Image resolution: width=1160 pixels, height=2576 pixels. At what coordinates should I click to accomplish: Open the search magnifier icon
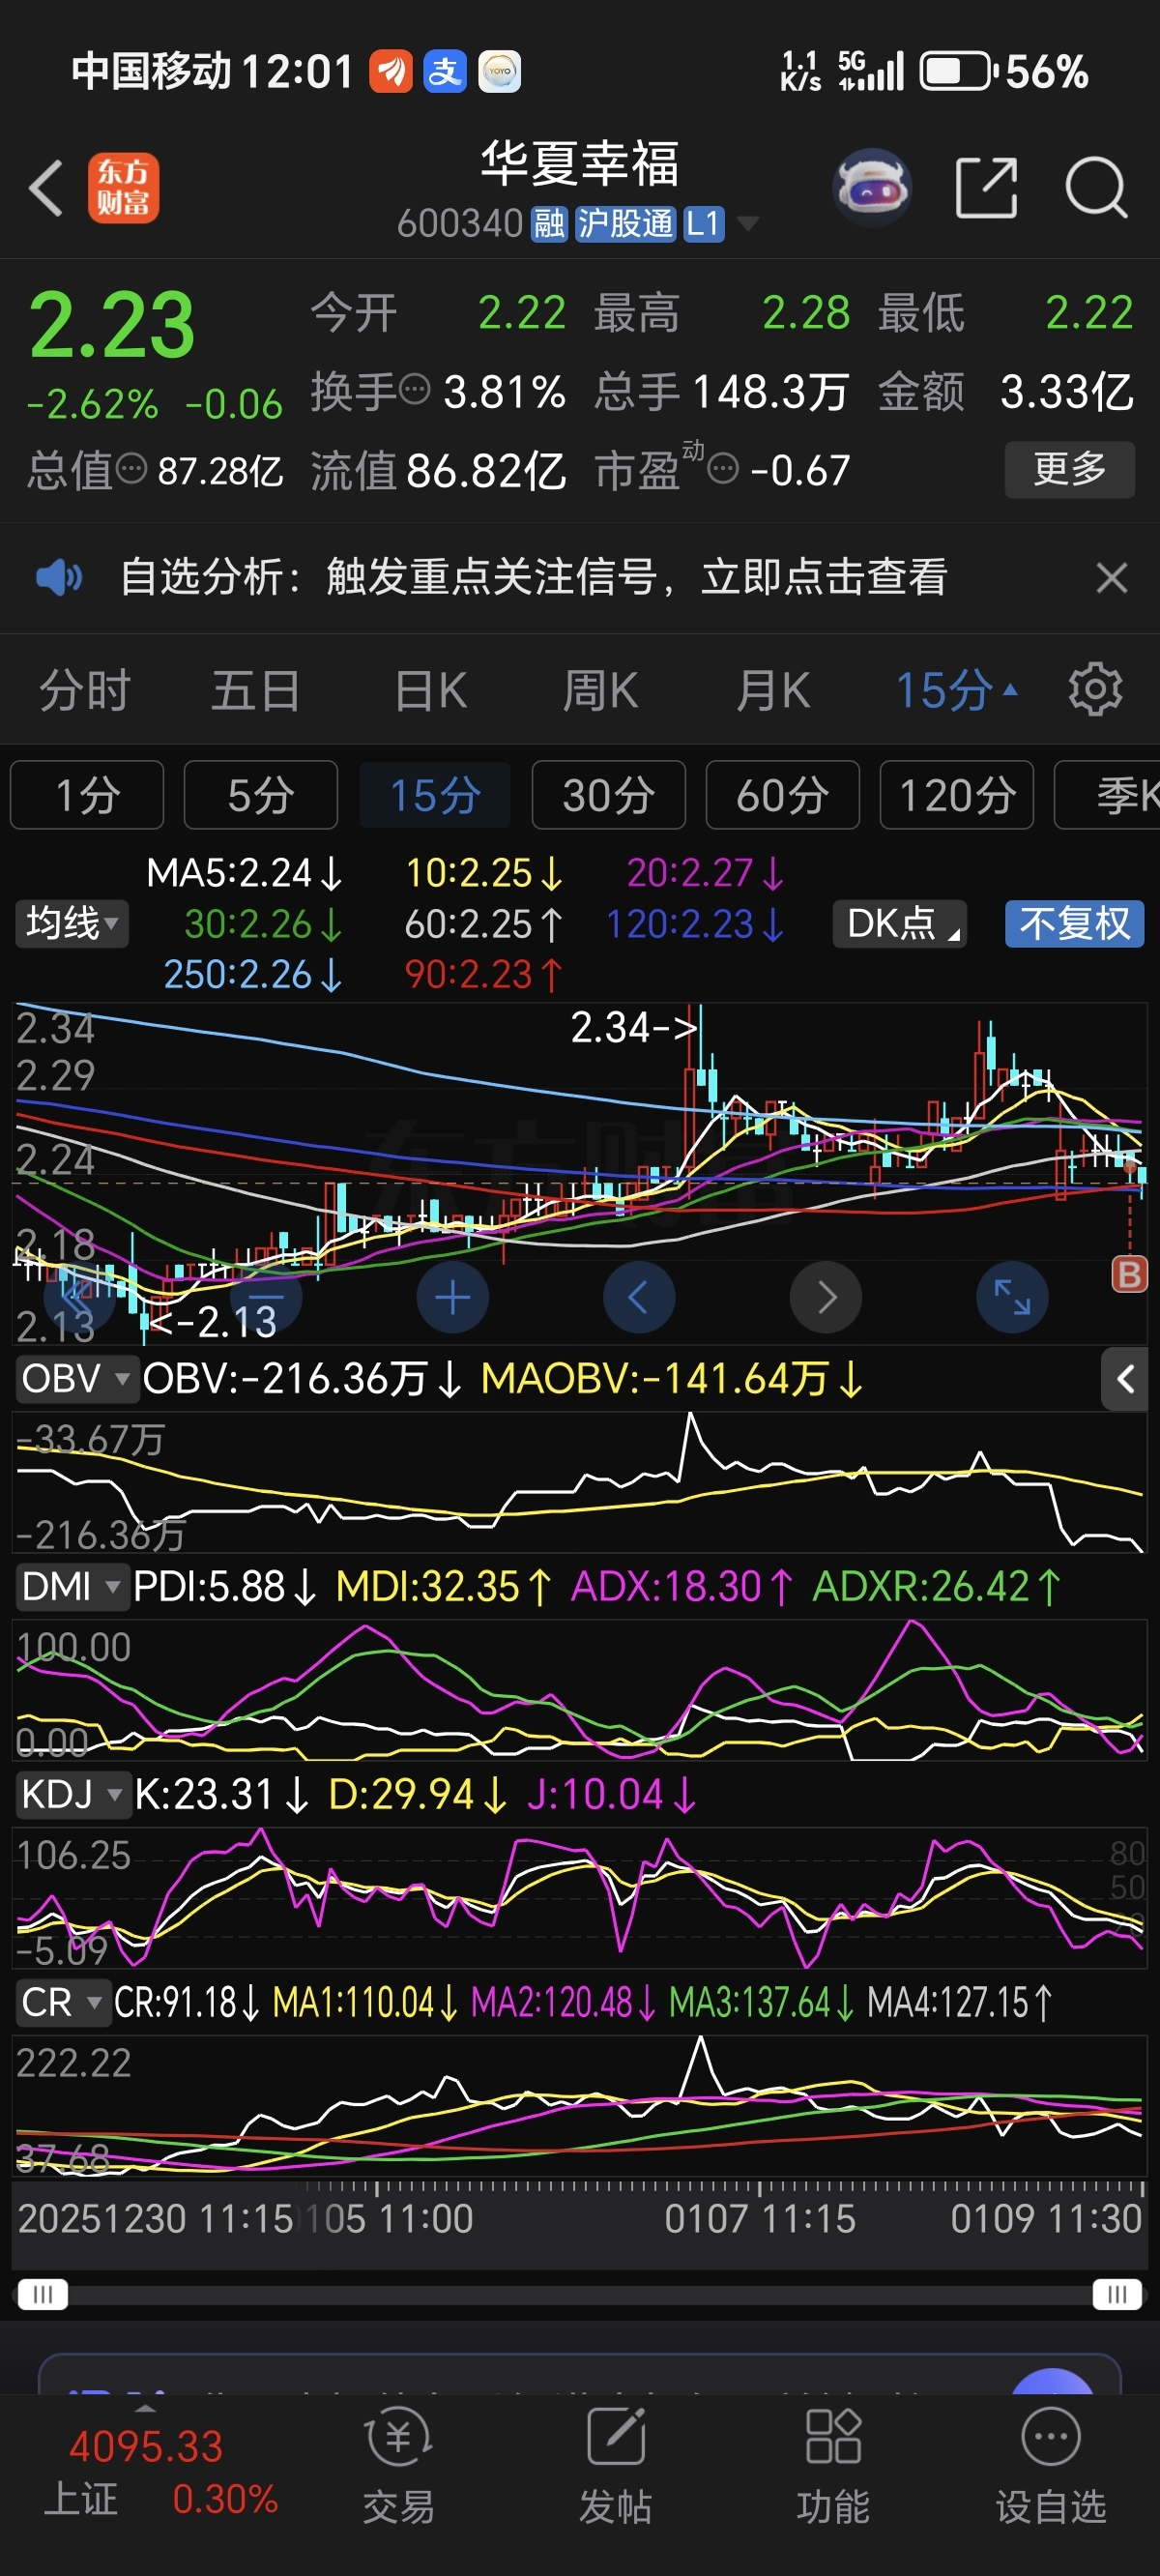1096,187
